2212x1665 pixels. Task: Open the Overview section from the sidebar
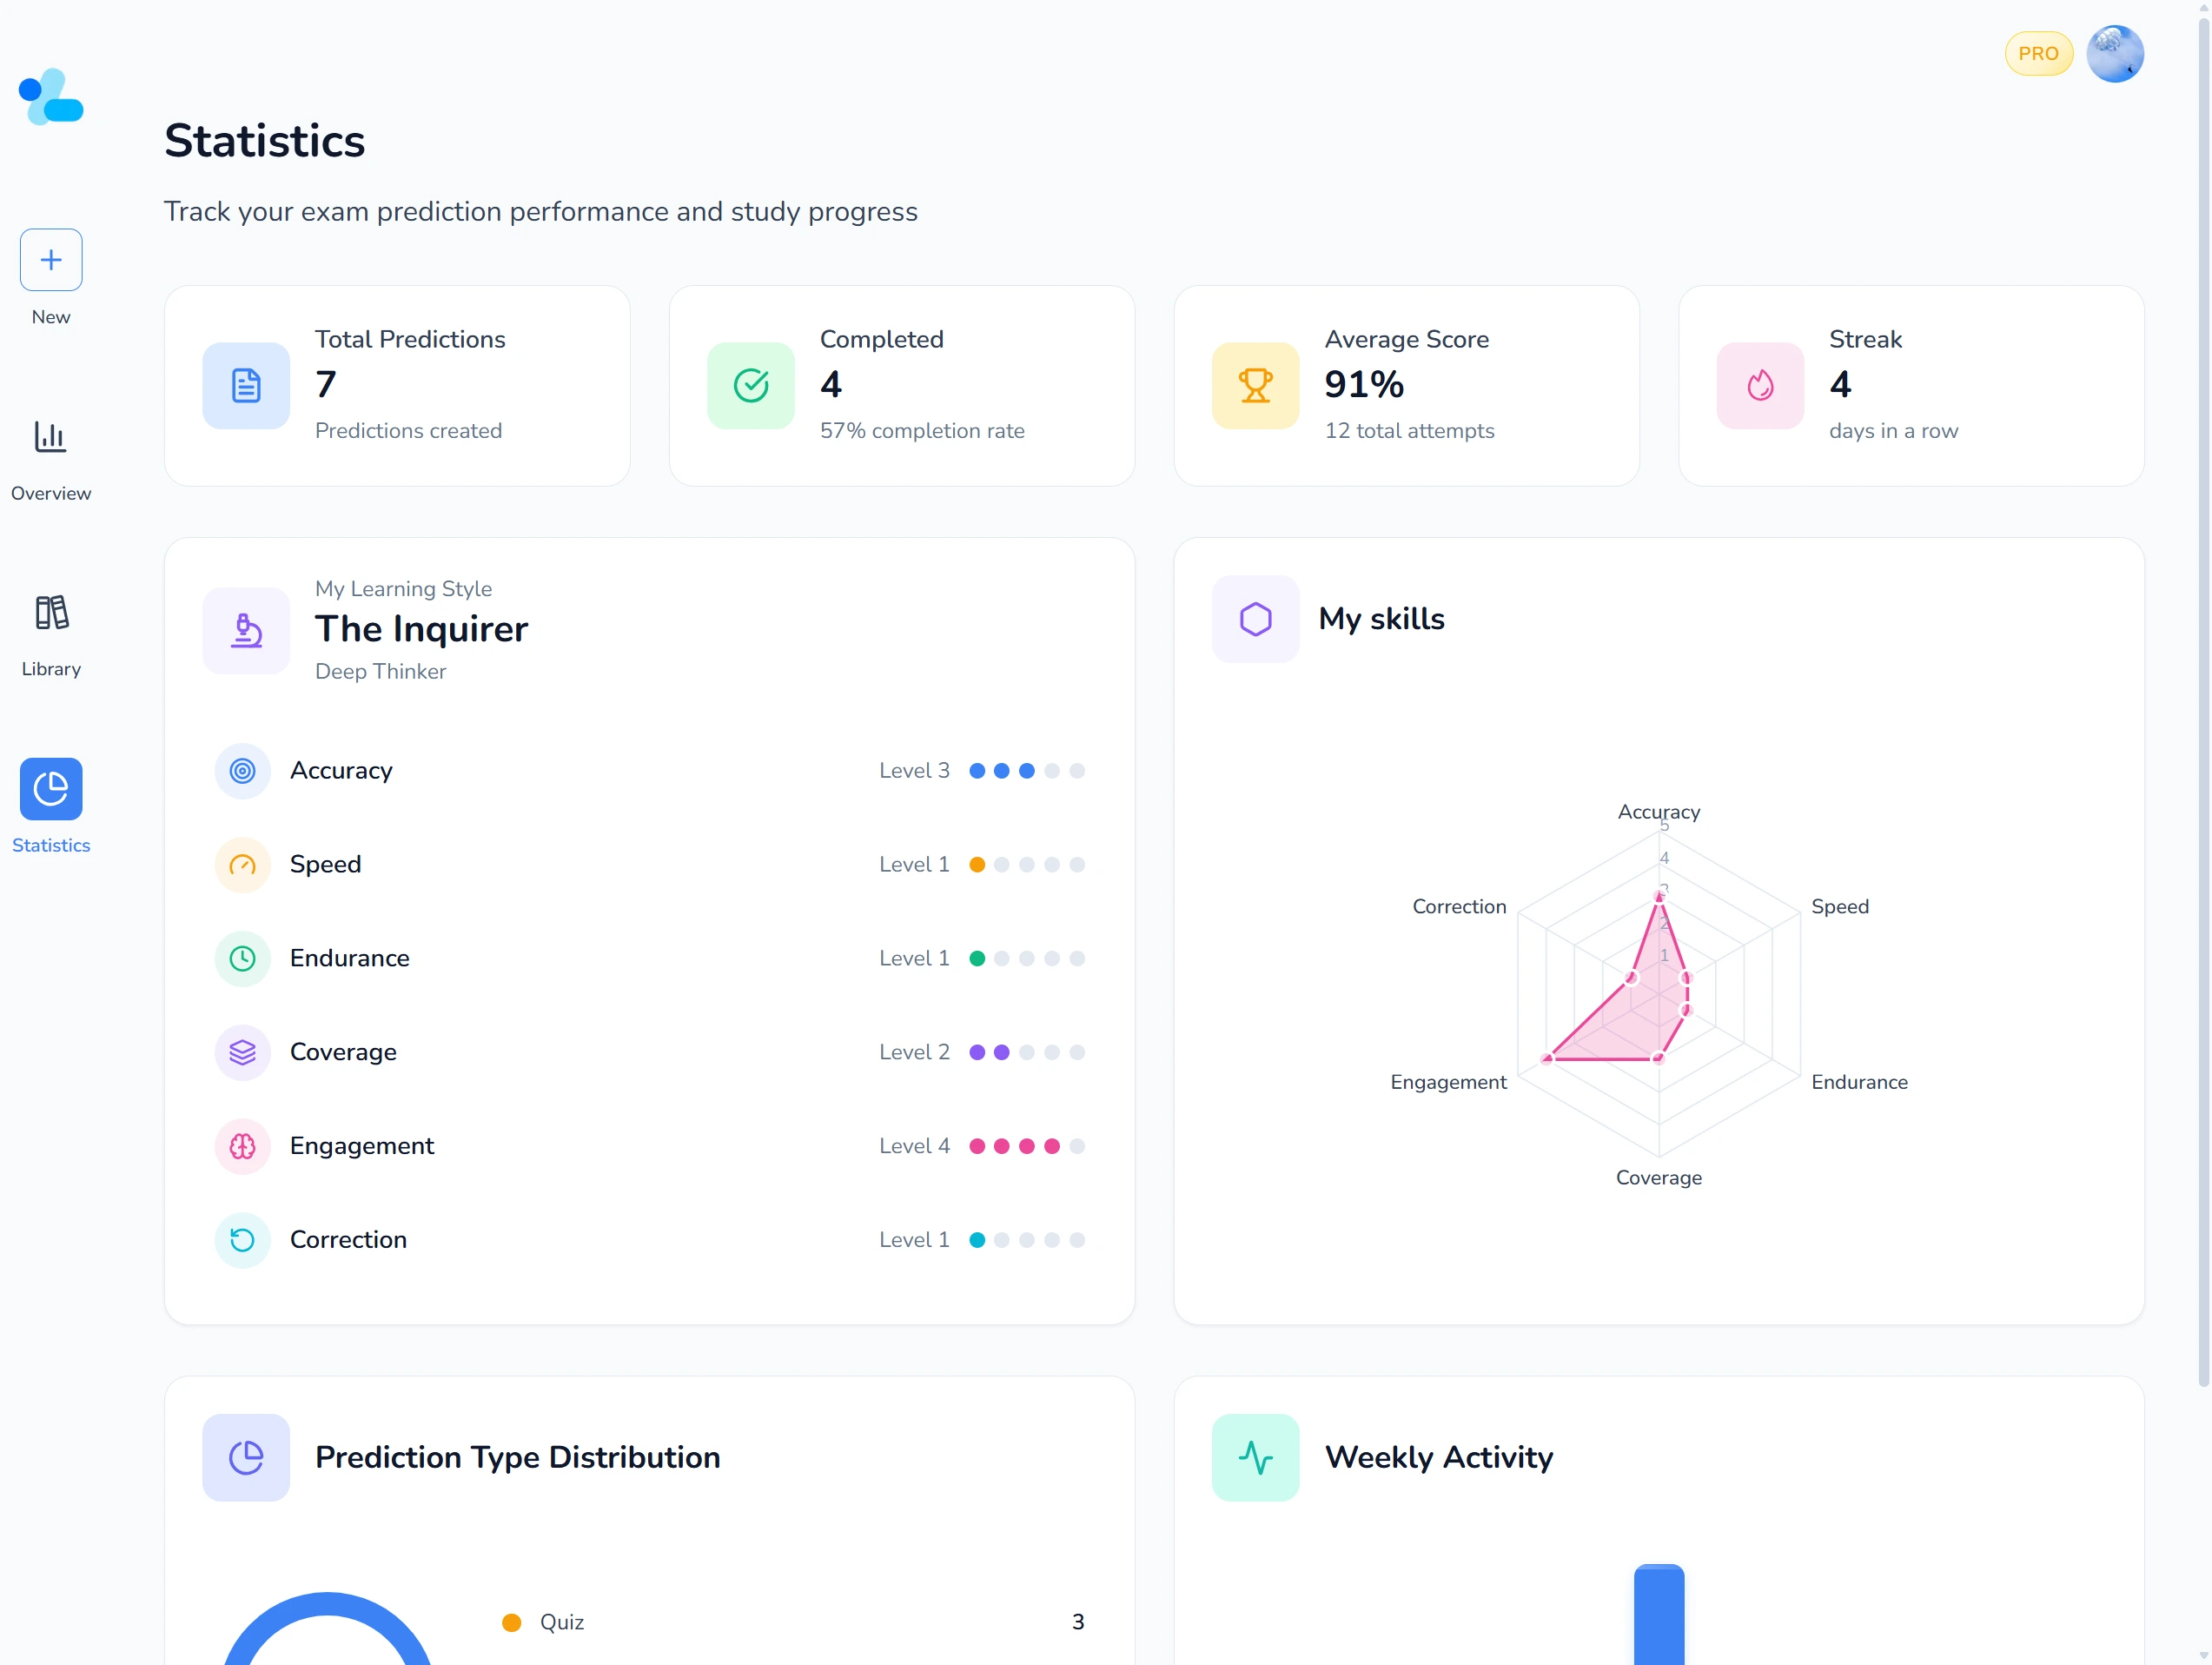50,438
